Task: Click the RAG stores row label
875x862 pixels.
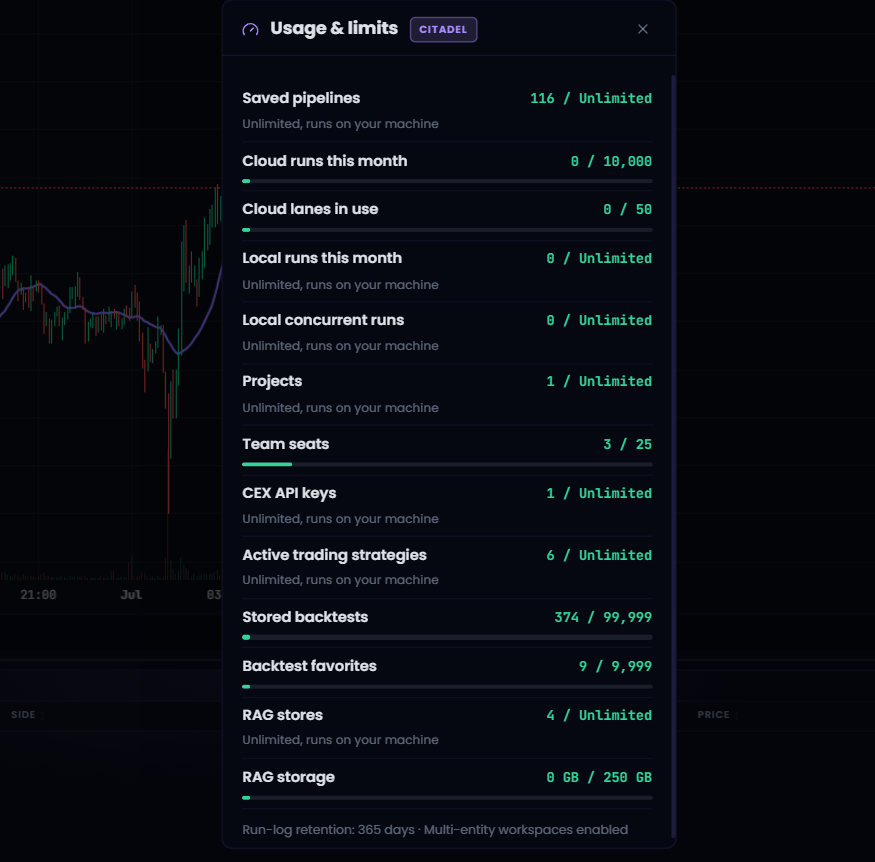Action: [282, 715]
